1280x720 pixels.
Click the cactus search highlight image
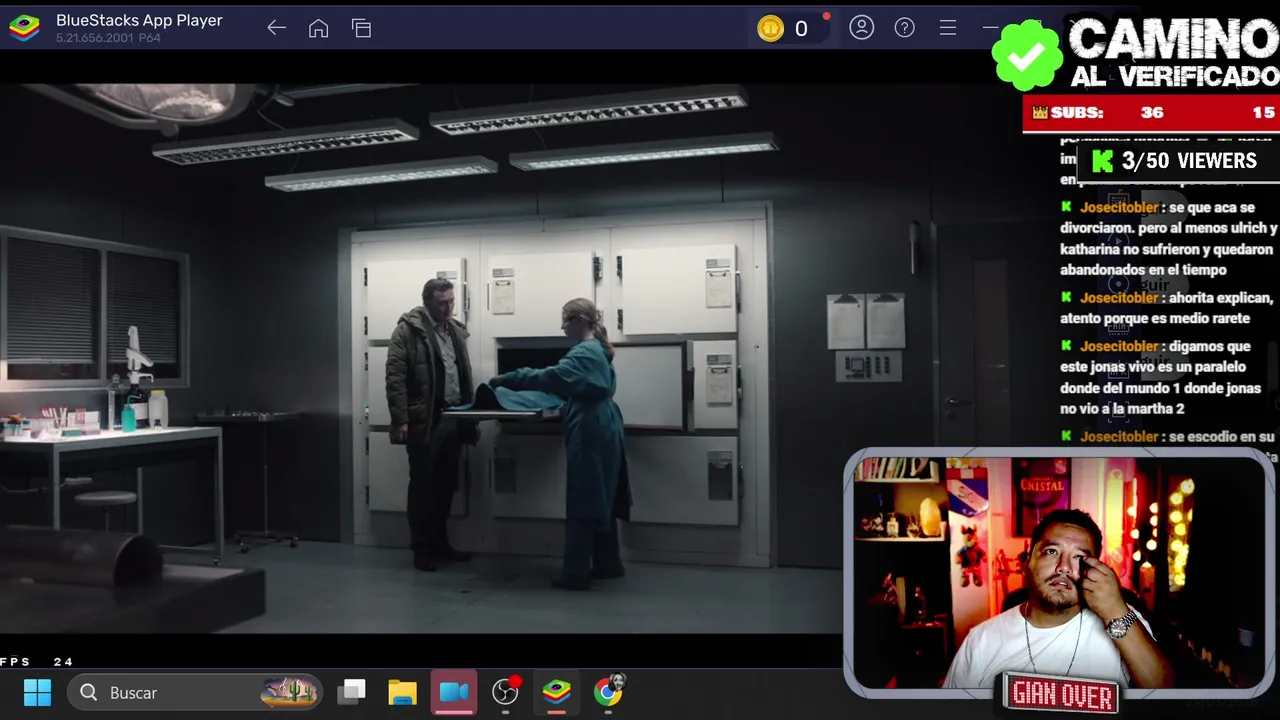pos(289,691)
